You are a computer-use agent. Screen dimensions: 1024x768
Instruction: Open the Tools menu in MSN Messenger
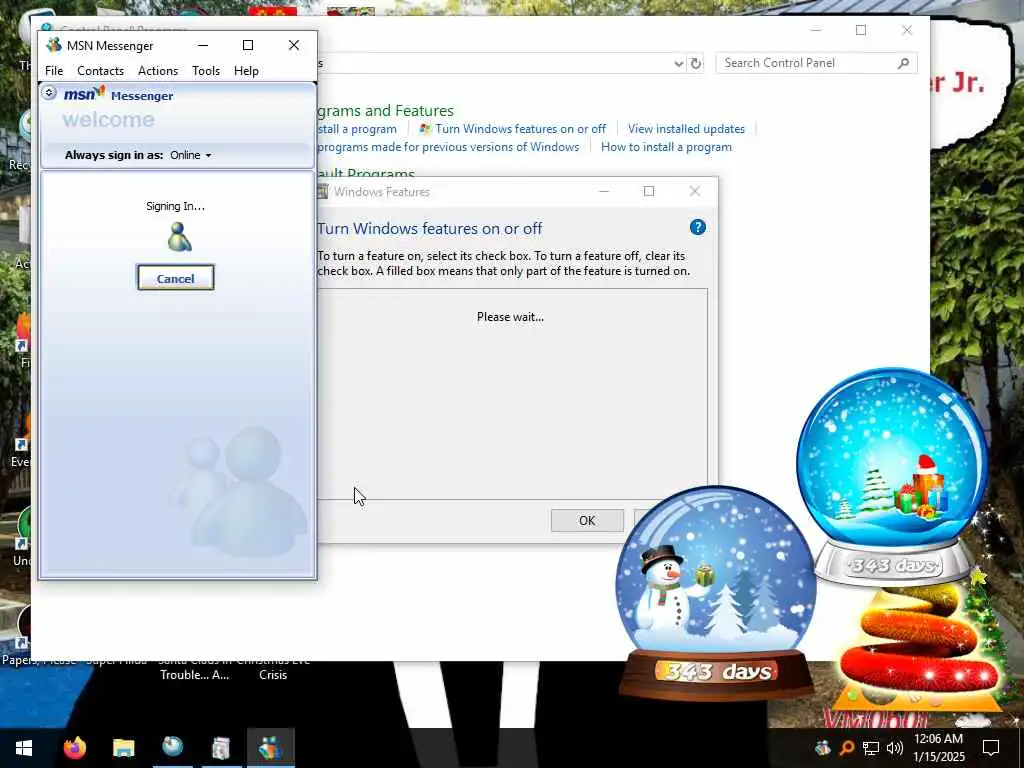[x=206, y=71]
